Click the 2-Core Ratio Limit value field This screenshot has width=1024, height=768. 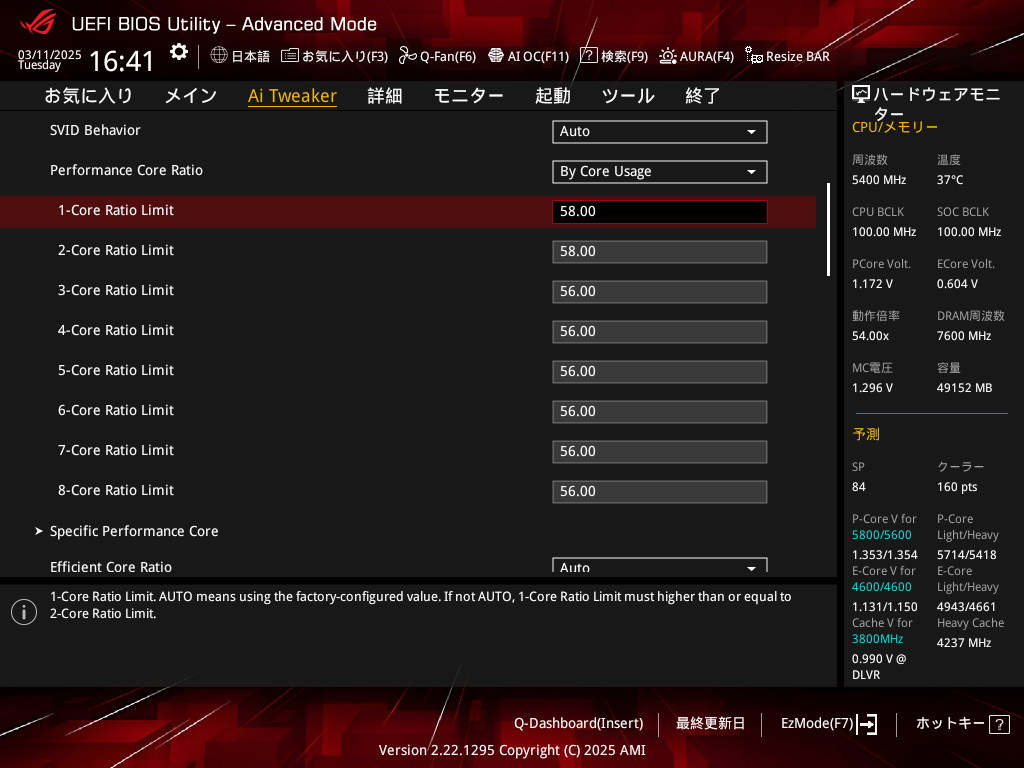[x=660, y=251]
